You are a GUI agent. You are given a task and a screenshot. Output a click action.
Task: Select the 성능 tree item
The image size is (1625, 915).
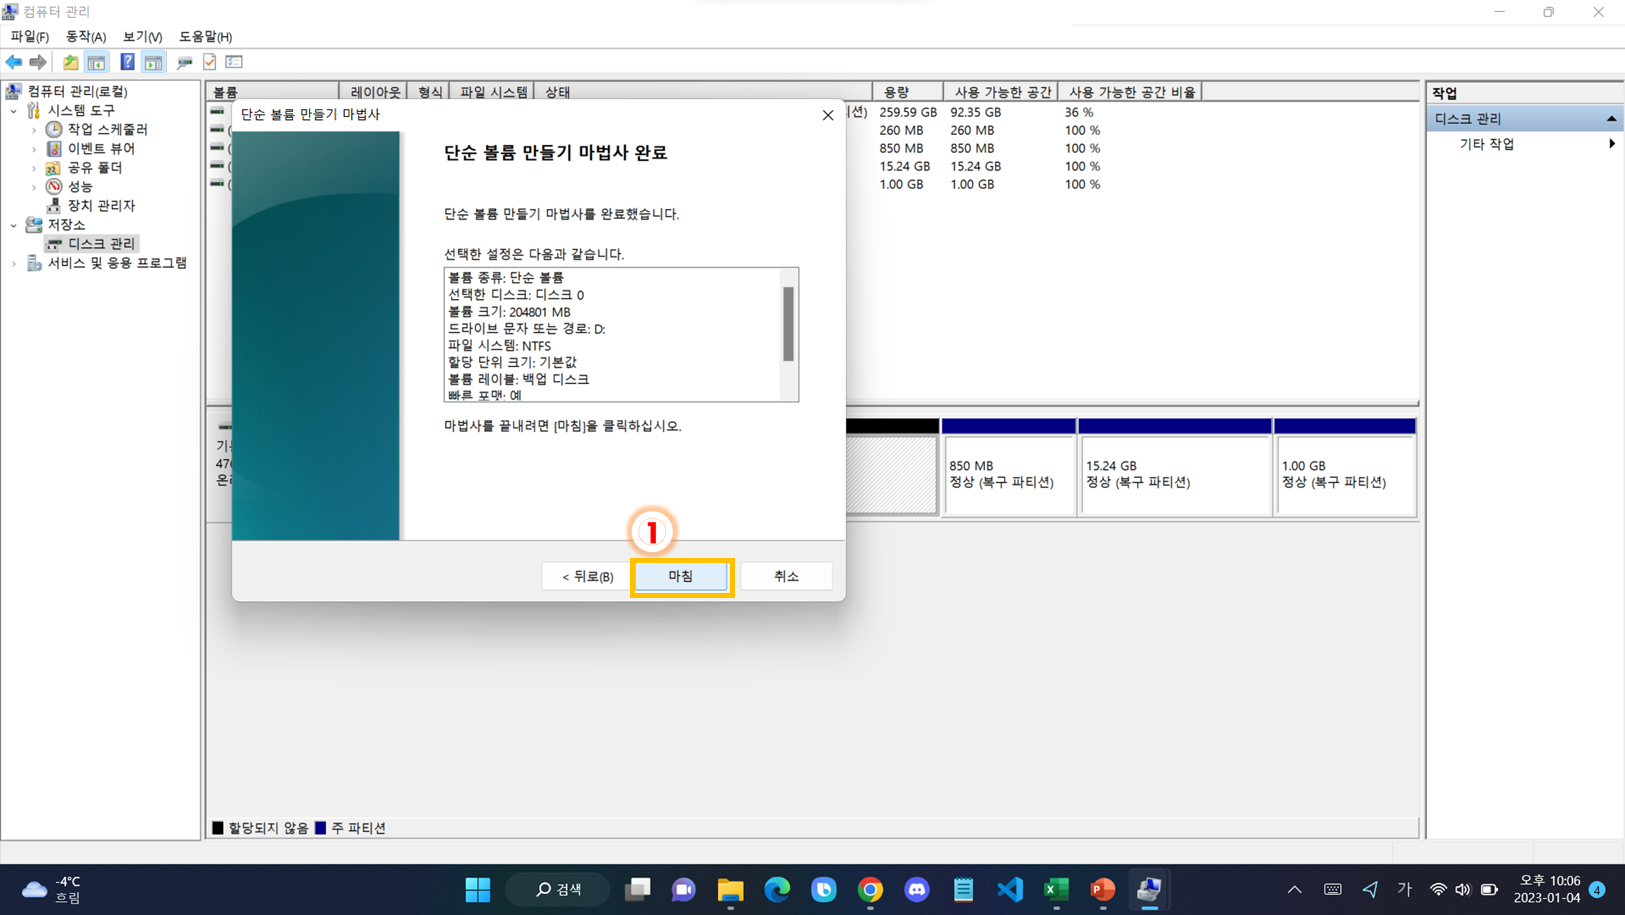point(80,186)
